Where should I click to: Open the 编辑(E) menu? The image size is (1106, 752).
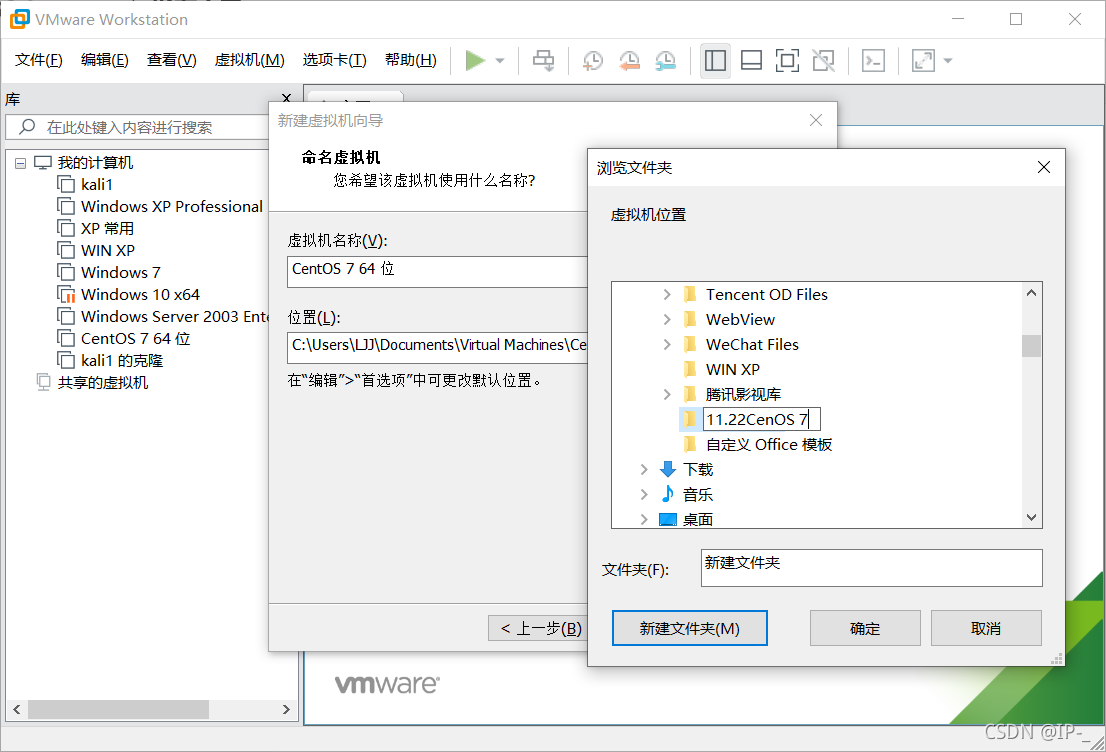pyautogui.click(x=104, y=60)
